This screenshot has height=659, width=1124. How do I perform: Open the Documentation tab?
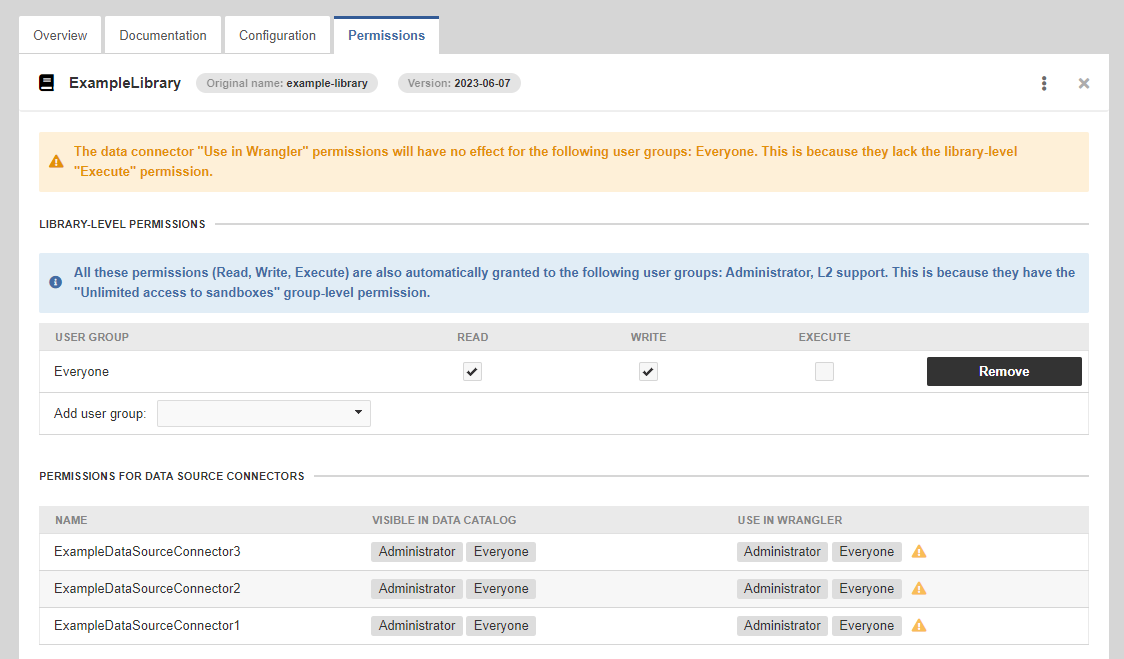163,35
